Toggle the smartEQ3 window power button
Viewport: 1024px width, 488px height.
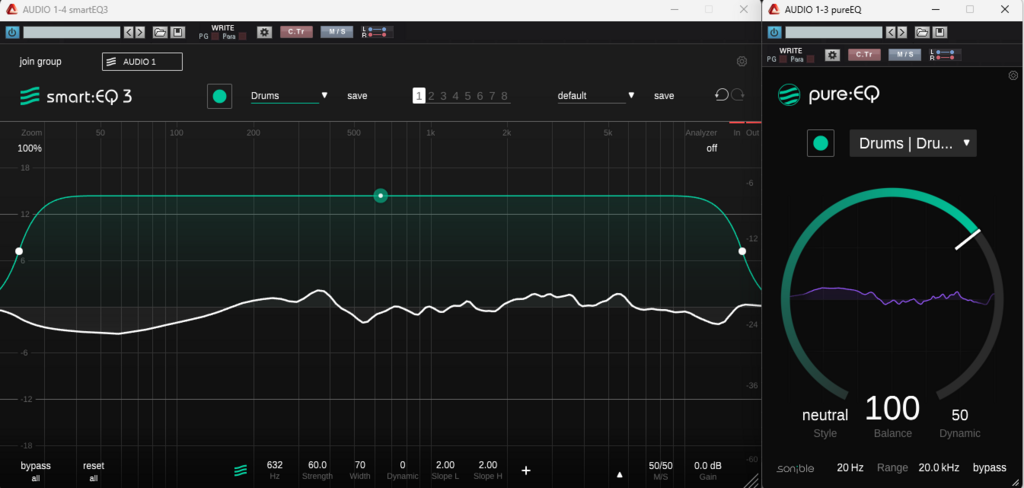point(12,32)
